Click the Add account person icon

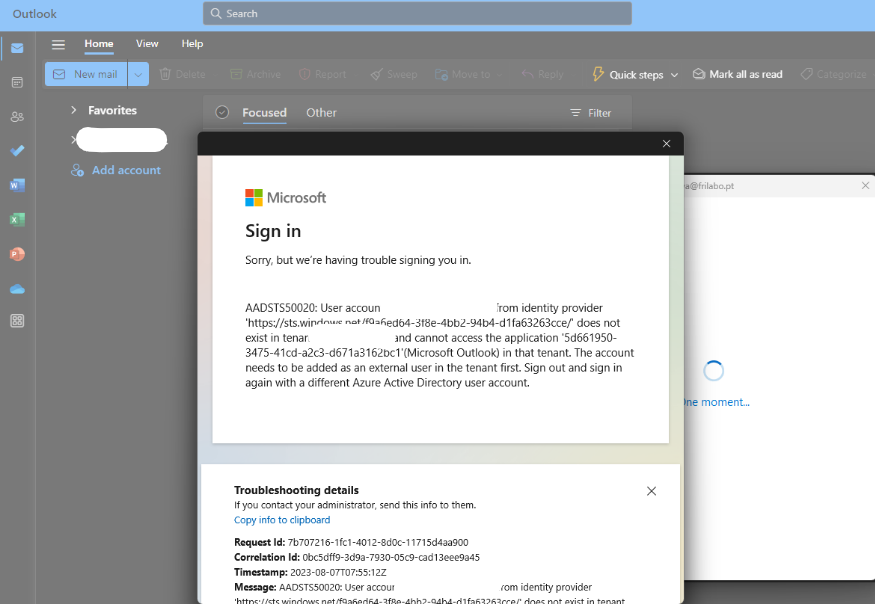78,170
